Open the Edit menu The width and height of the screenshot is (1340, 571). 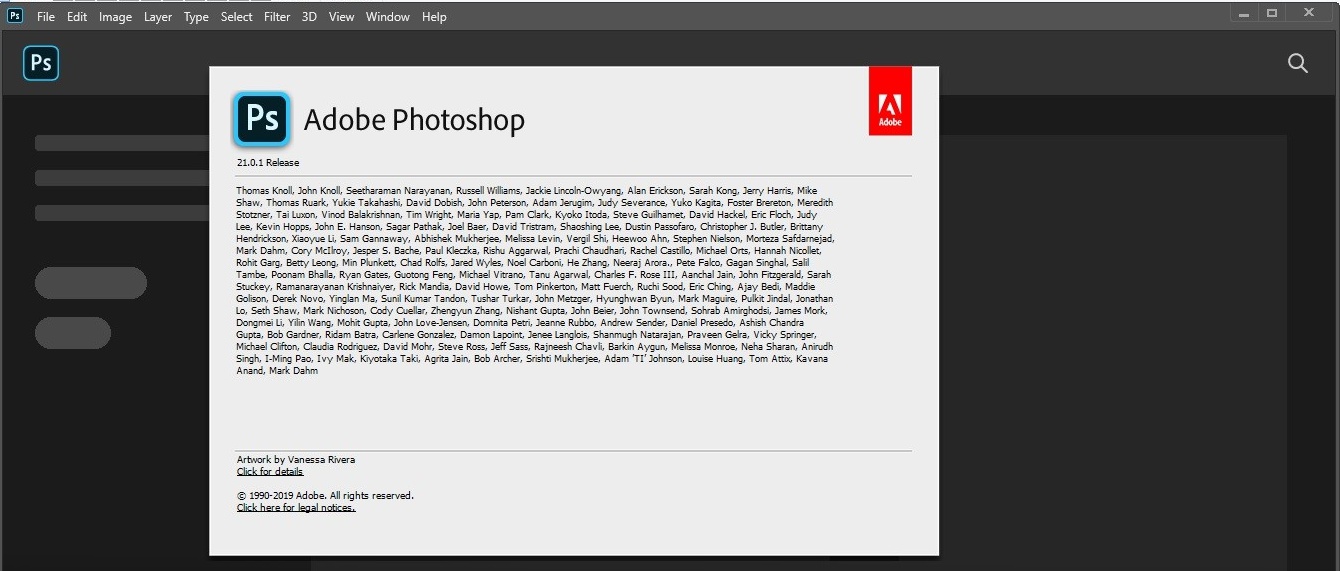pyautogui.click(x=77, y=17)
